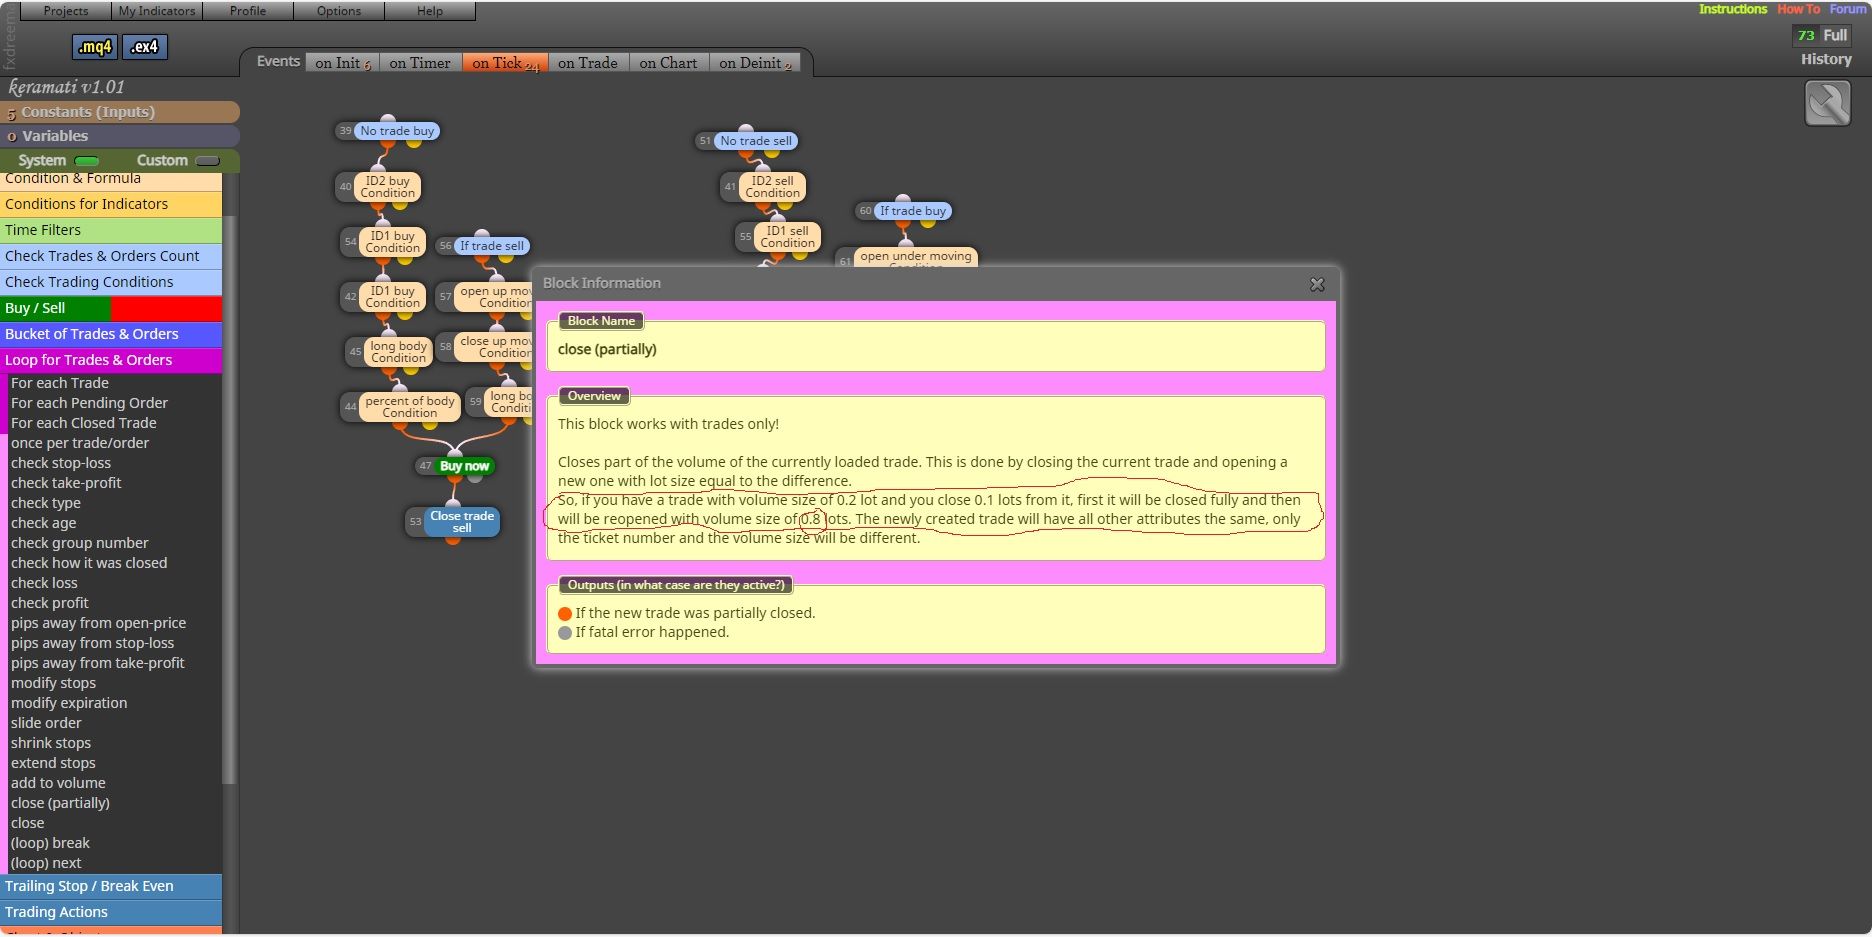Select the For each Closed Trade block
The image size is (1872, 937).
point(83,423)
